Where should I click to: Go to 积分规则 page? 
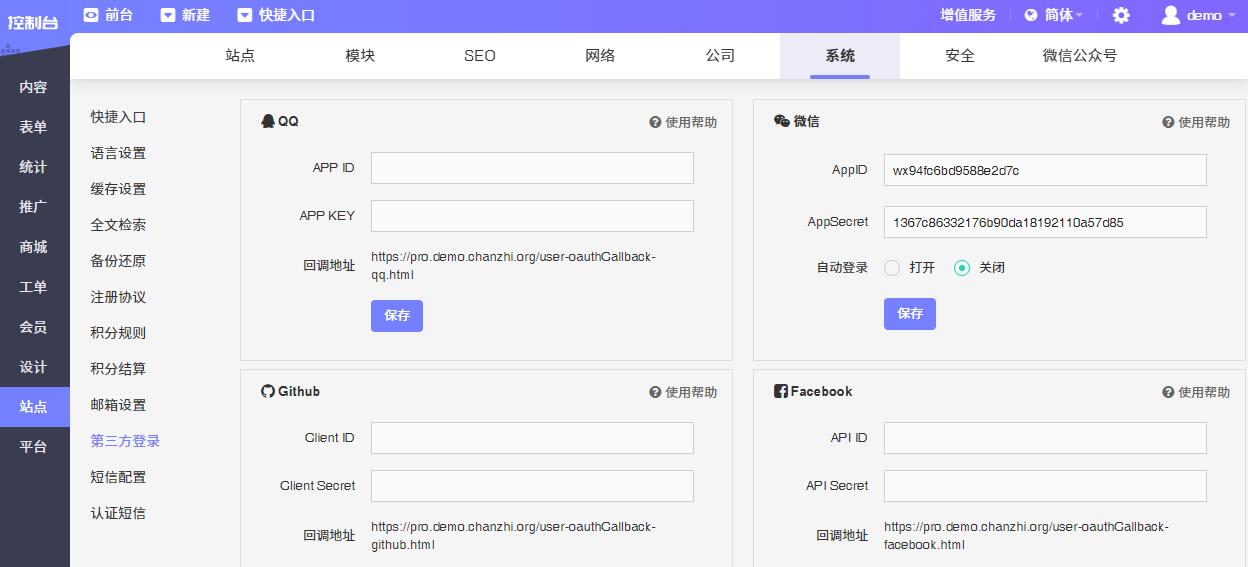118,333
